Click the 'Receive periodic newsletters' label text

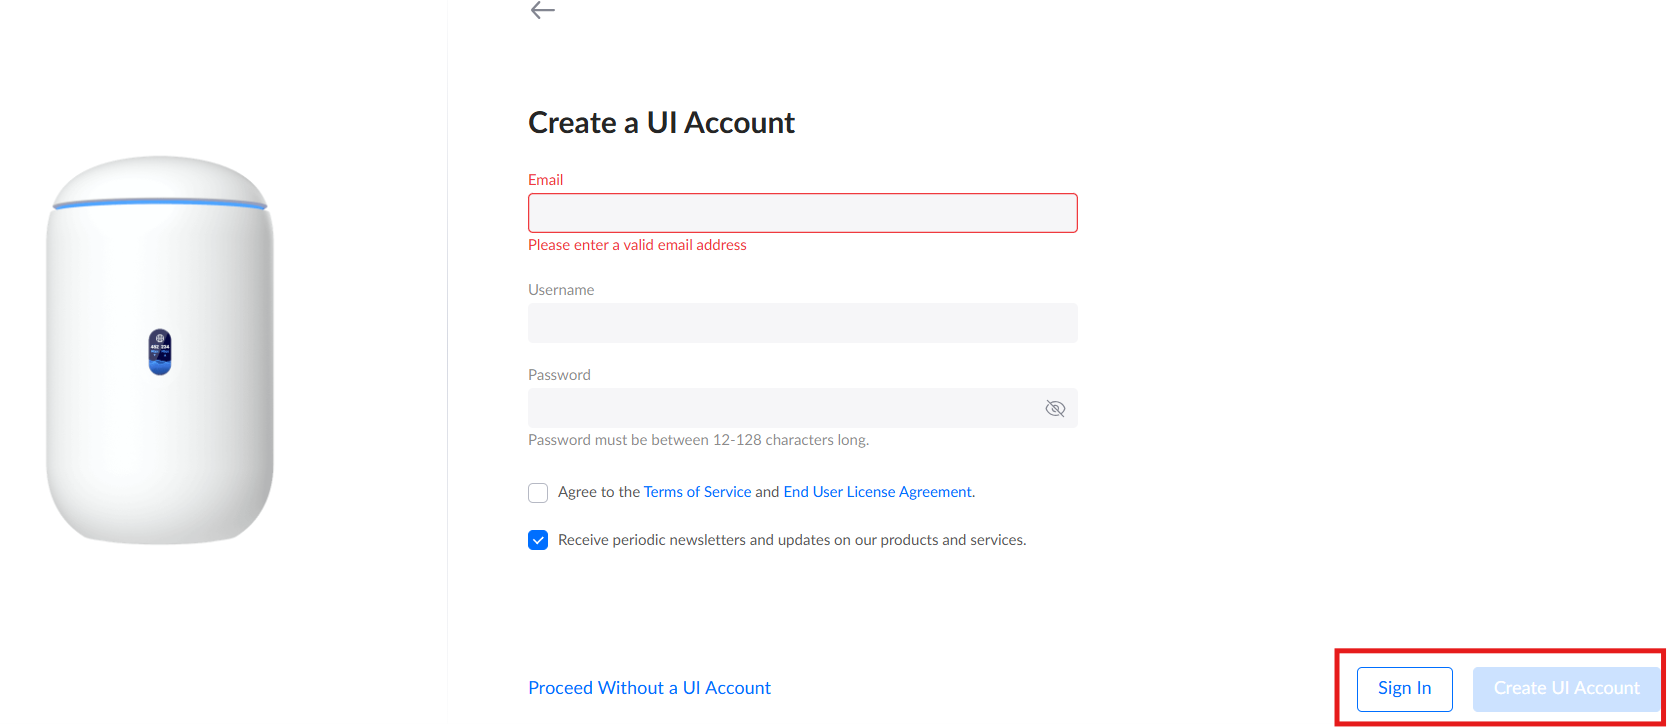791,540
